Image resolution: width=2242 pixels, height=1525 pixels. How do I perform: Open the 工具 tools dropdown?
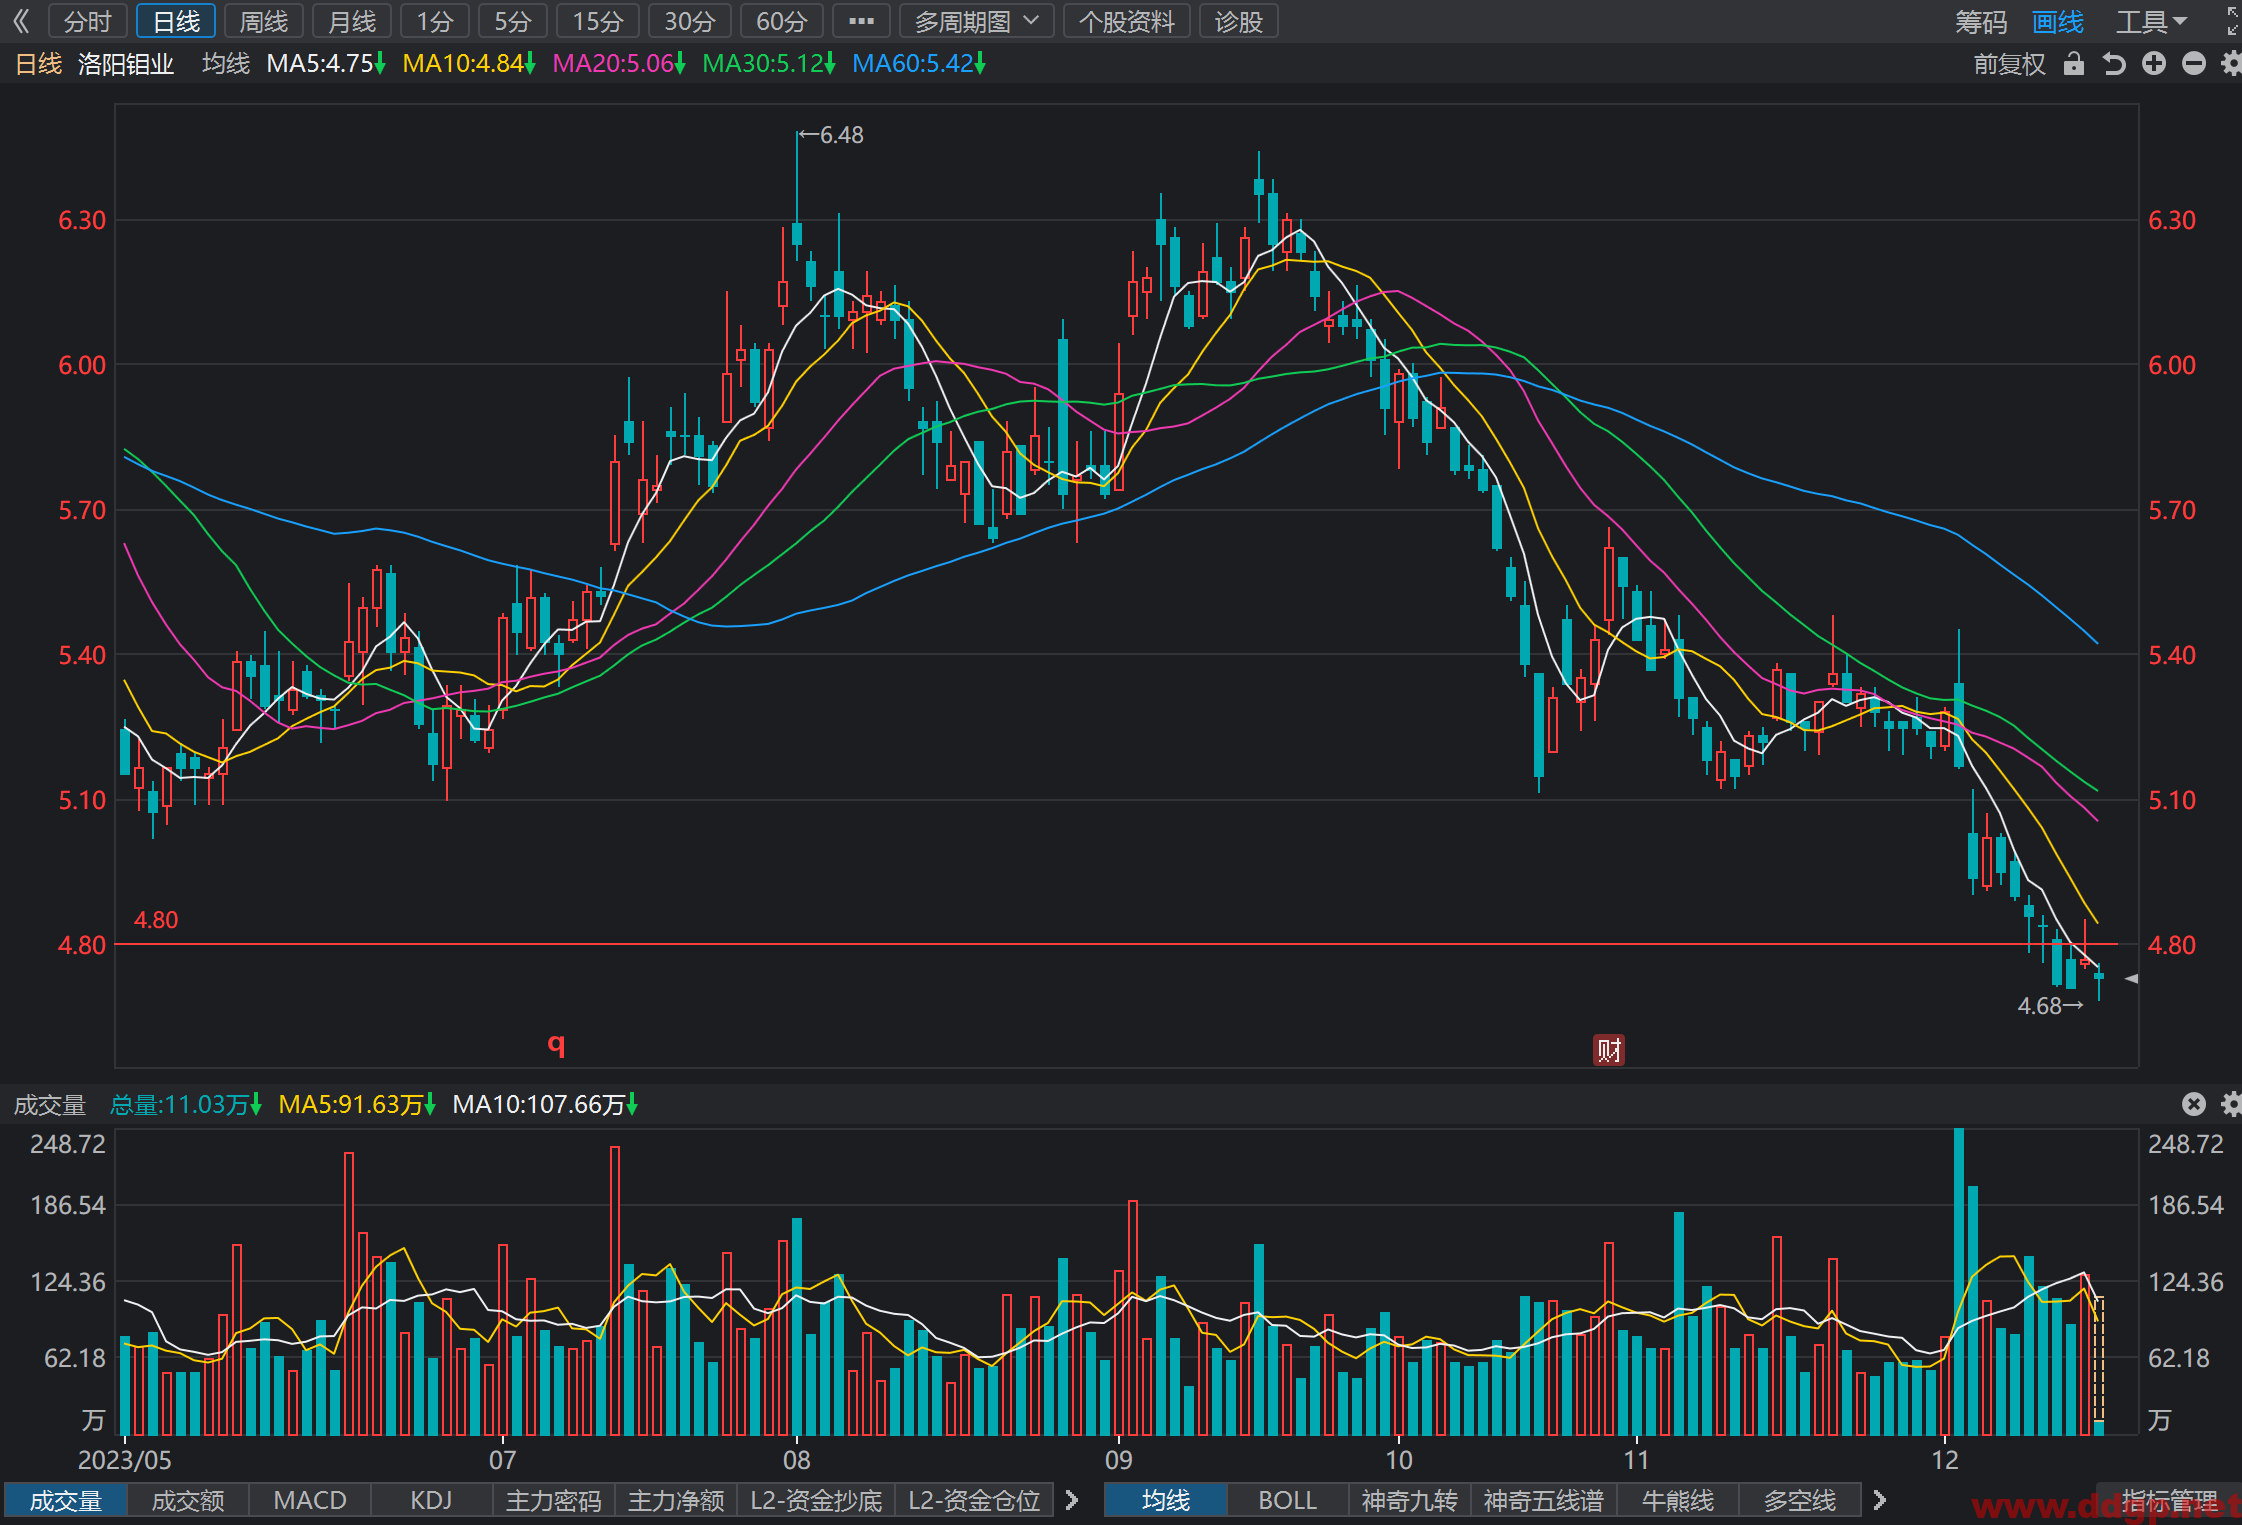tap(2151, 22)
